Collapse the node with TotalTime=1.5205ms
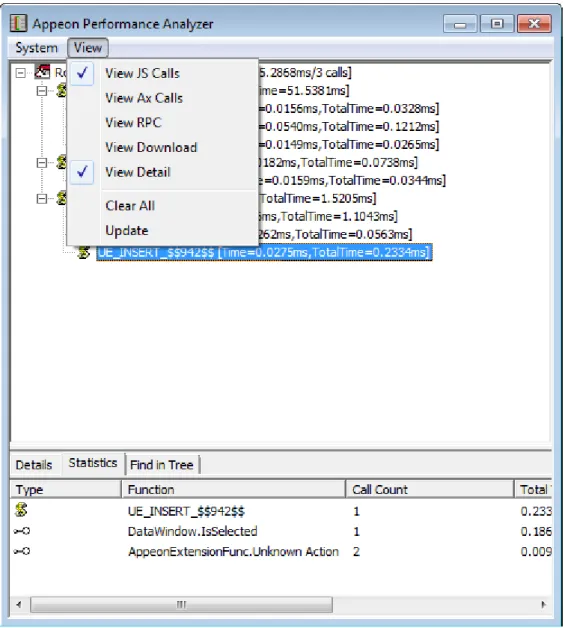The height and width of the screenshot is (628, 565). pos(42,199)
